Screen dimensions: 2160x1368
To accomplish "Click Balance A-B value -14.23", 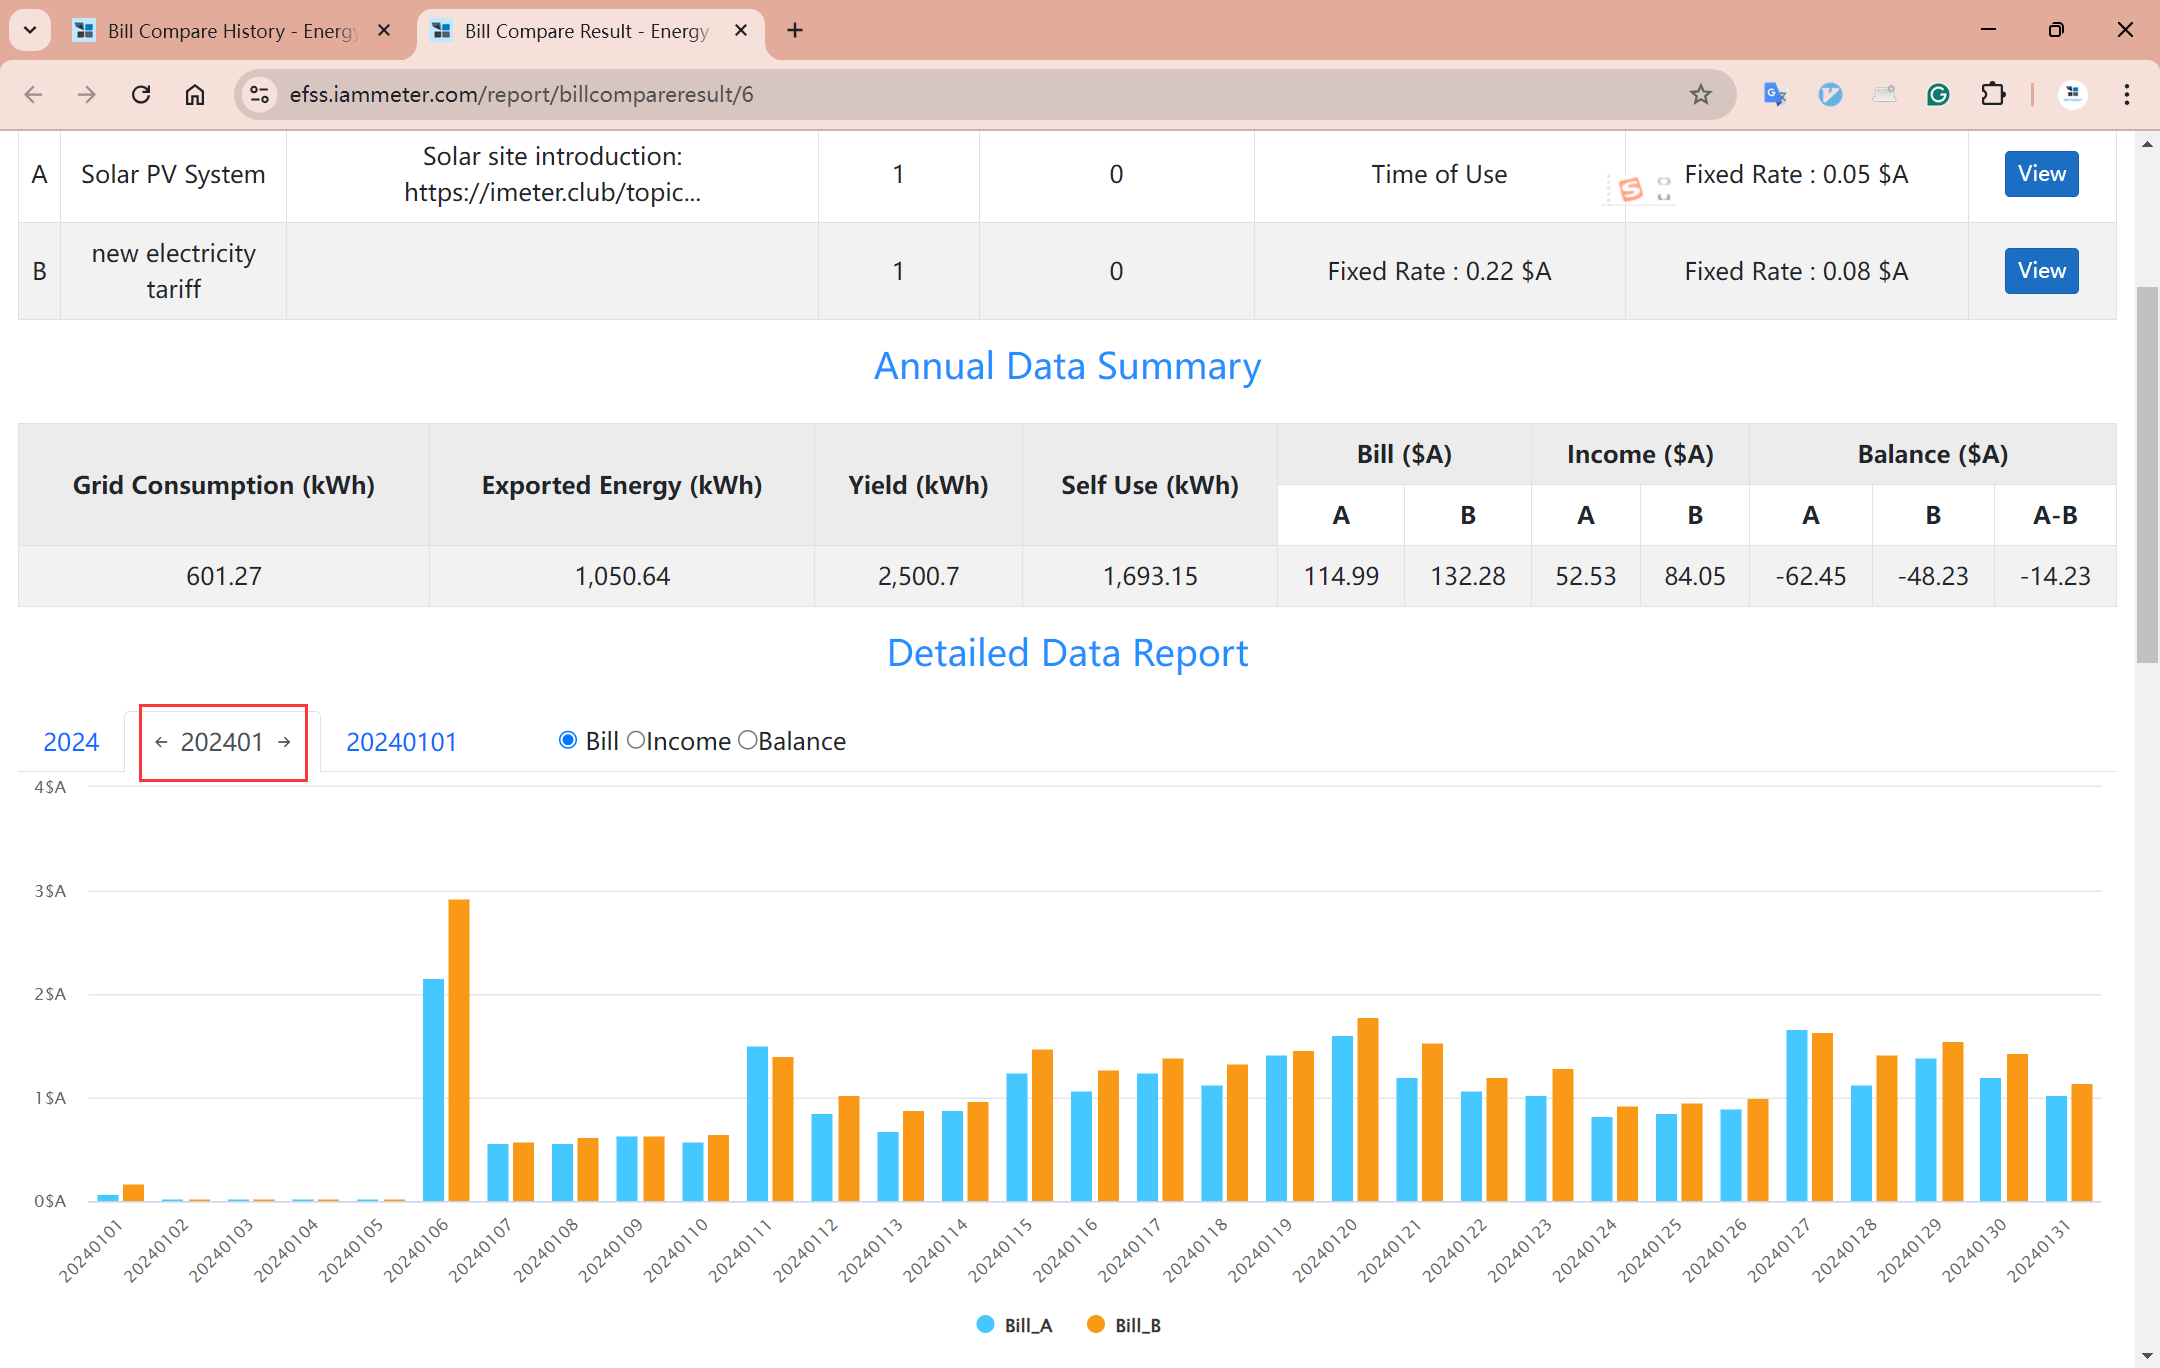I will (2055, 576).
